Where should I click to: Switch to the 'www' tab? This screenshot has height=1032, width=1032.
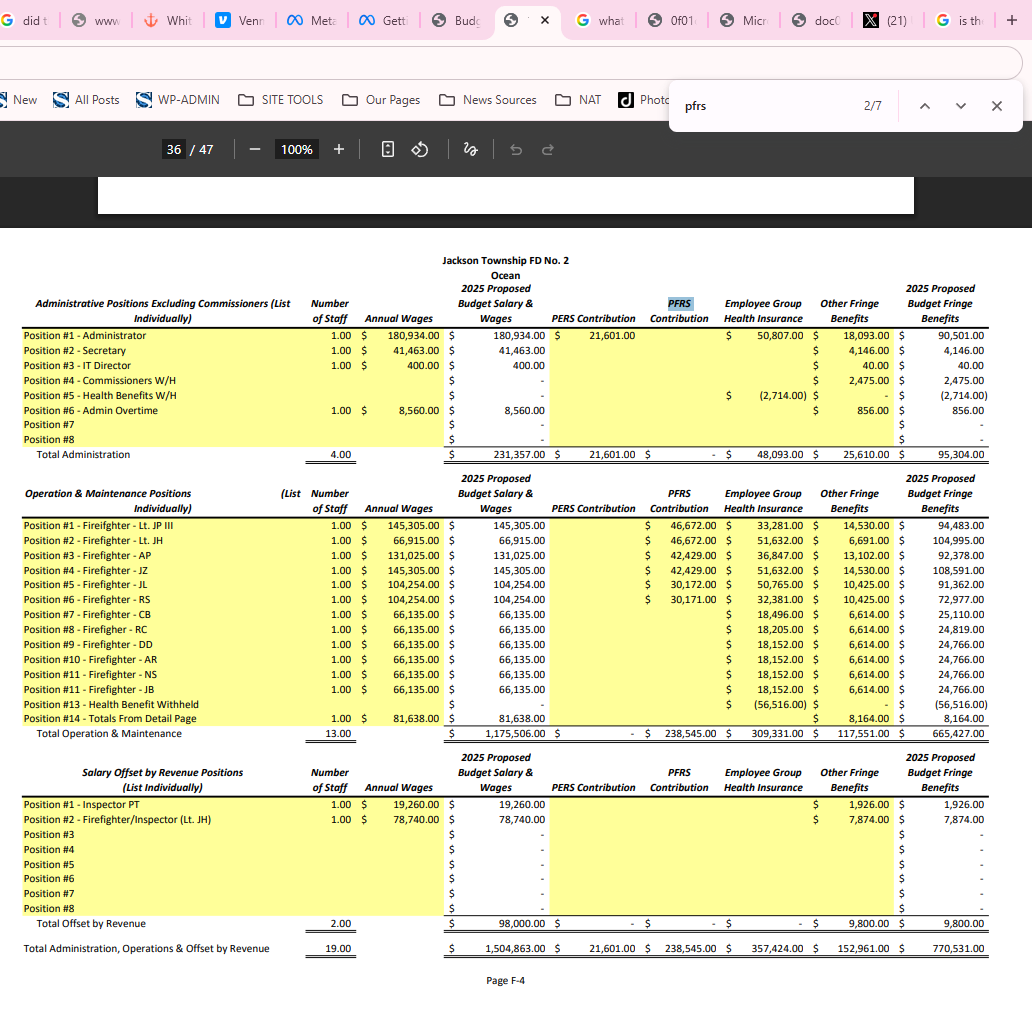[x=98, y=20]
